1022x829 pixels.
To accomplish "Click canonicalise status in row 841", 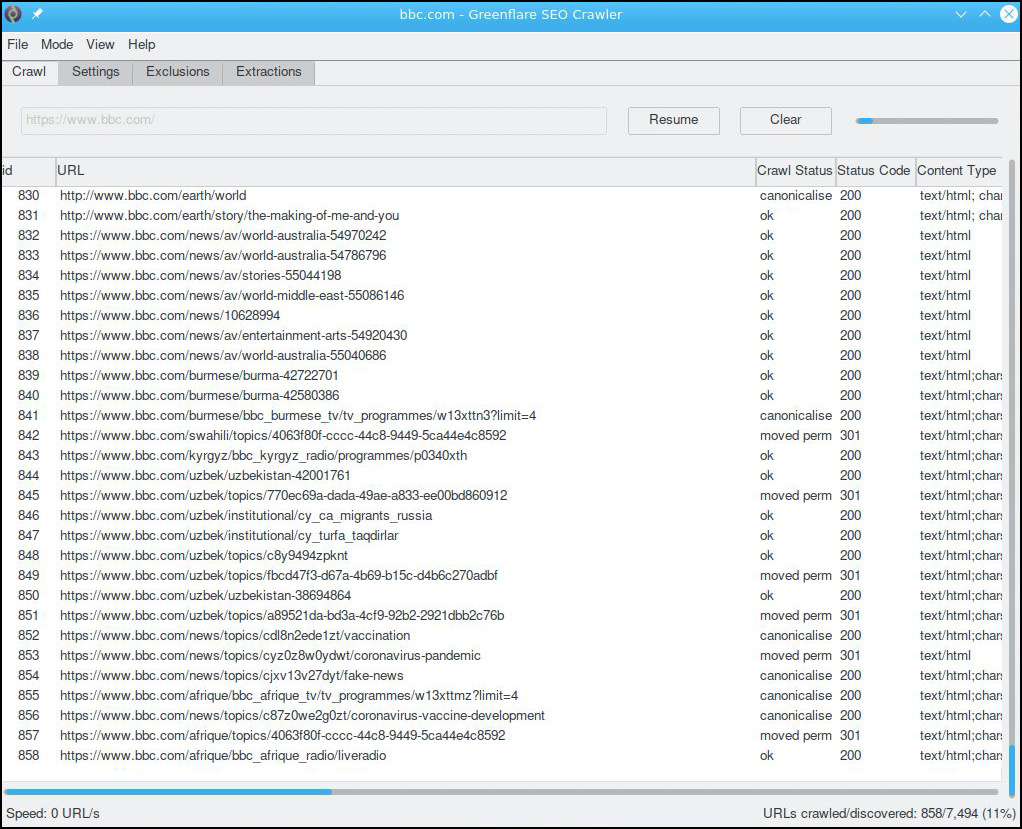I will (796, 415).
